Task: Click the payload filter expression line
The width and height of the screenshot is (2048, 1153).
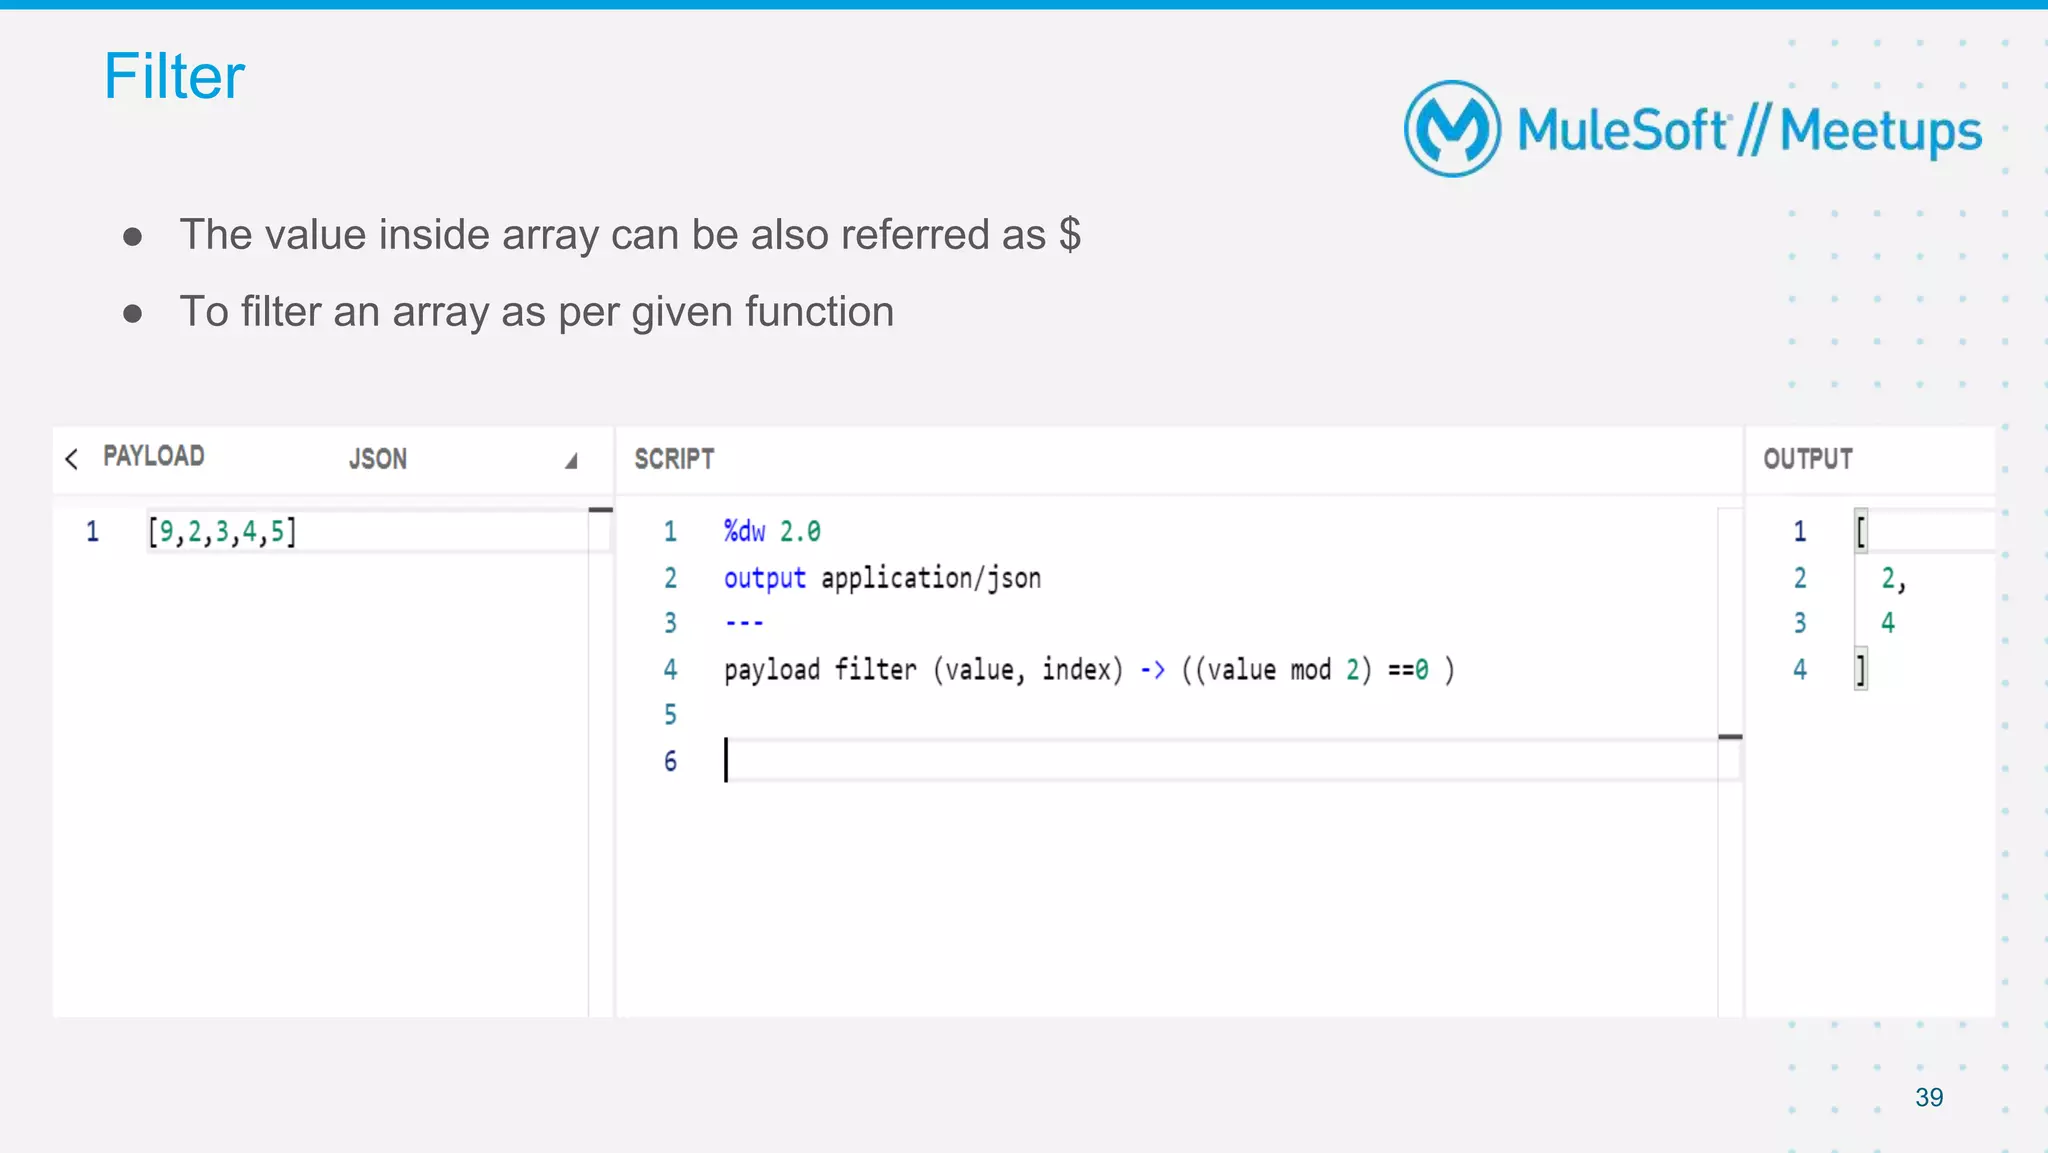Action: click(1089, 669)
